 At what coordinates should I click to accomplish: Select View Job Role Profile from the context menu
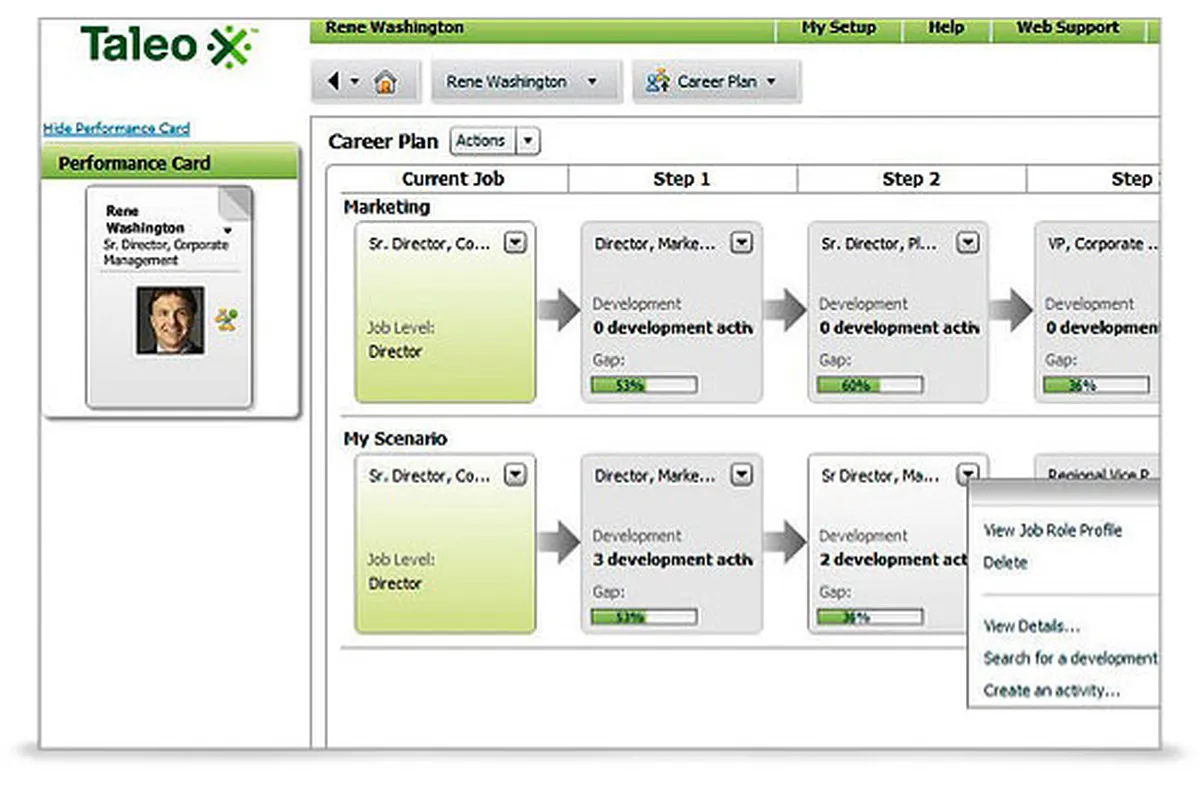(x=1053, y=530)
